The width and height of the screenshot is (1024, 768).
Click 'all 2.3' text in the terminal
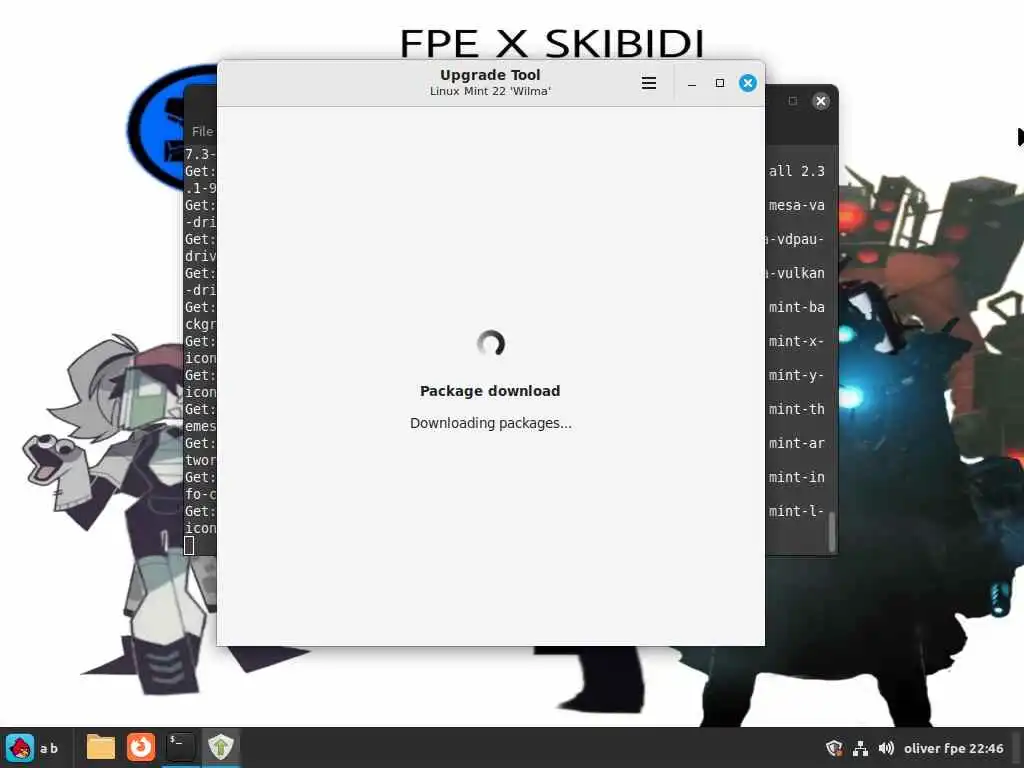click(x=797, y=171)
